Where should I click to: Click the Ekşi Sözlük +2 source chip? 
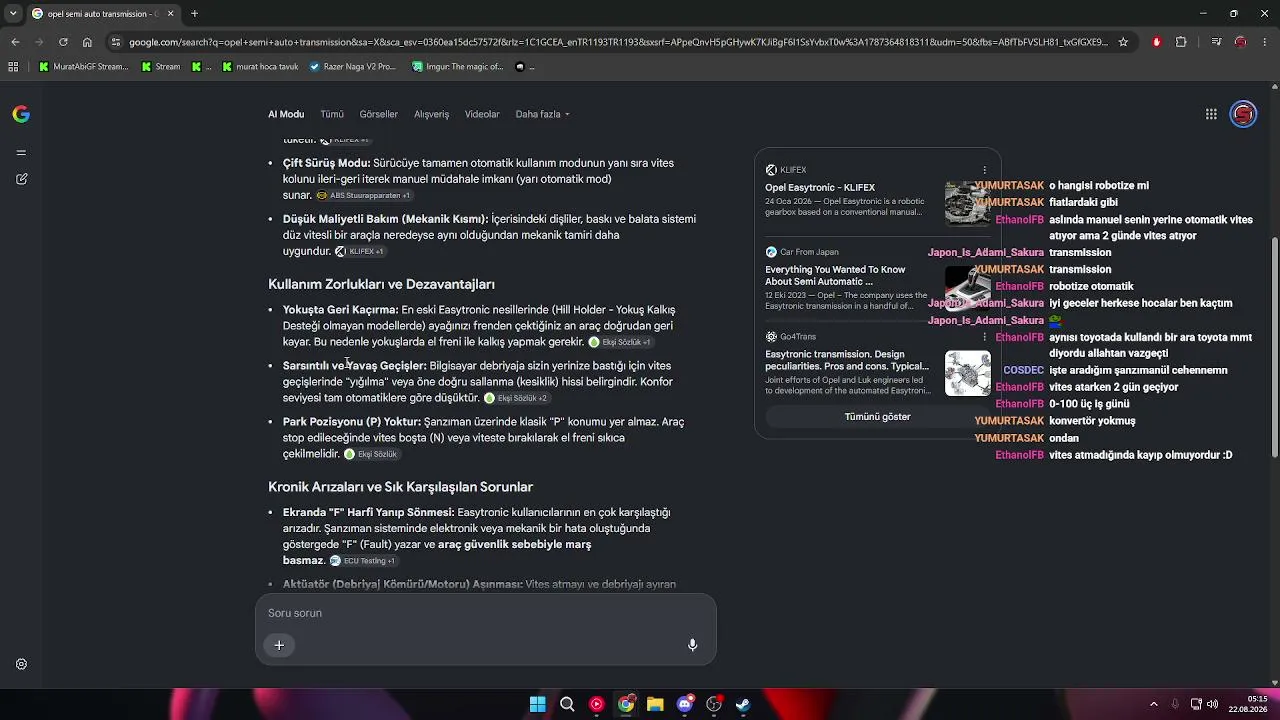point(516,398)
